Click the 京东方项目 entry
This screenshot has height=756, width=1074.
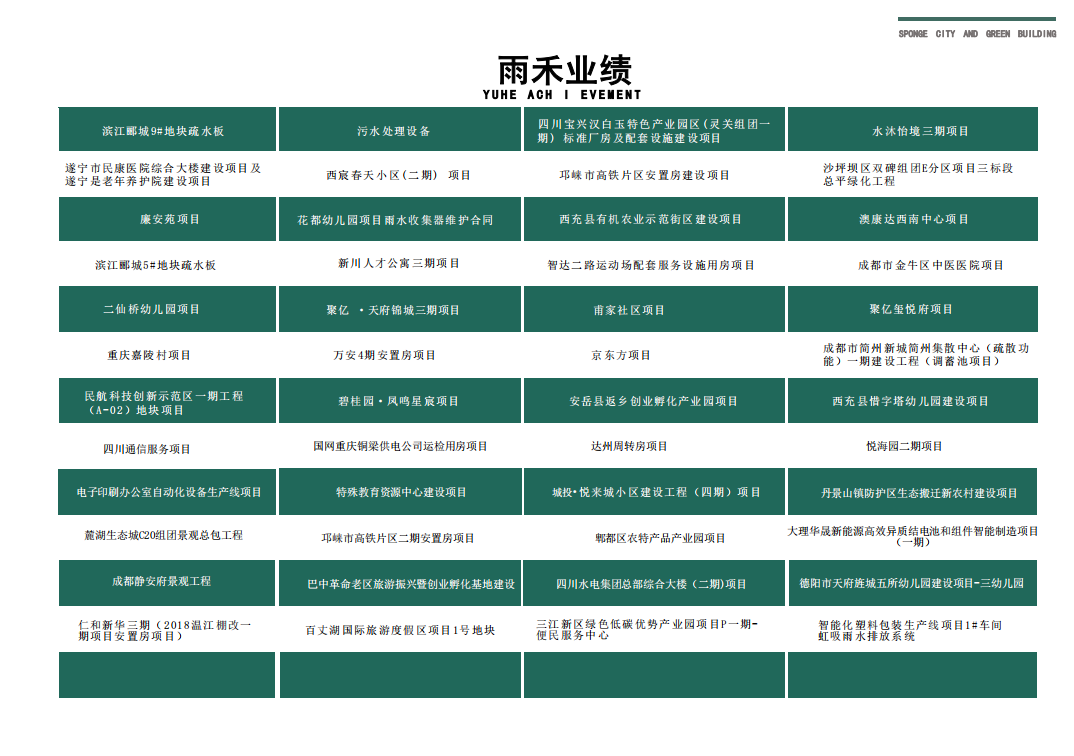[620, 355]
